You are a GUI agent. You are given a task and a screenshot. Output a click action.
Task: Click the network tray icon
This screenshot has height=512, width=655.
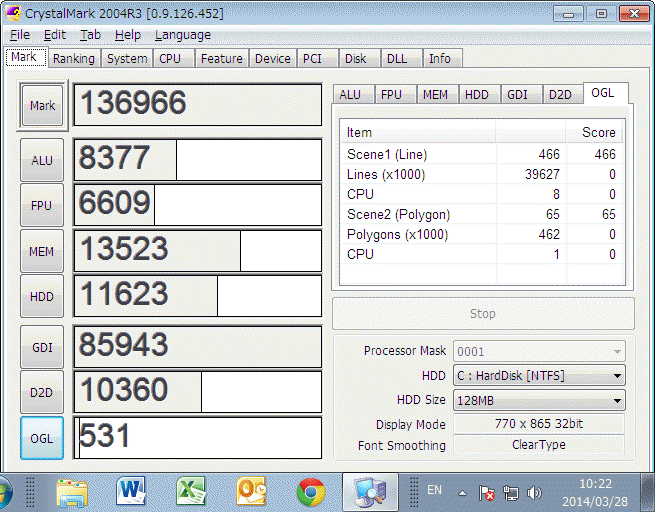[510, 493]
